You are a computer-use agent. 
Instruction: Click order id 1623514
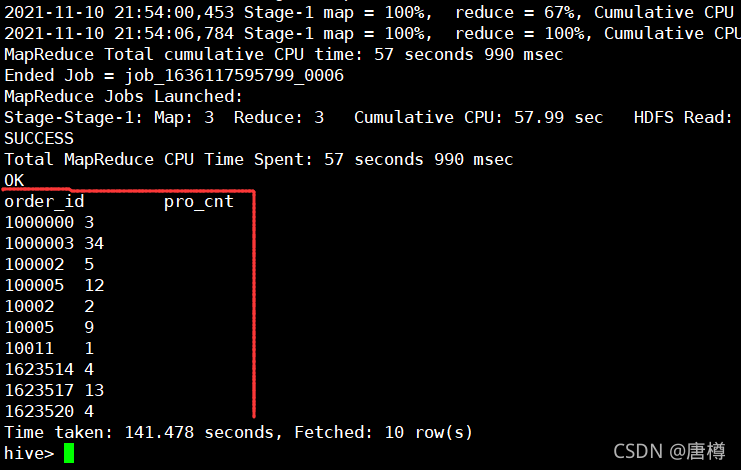click(x=39, y=369)
